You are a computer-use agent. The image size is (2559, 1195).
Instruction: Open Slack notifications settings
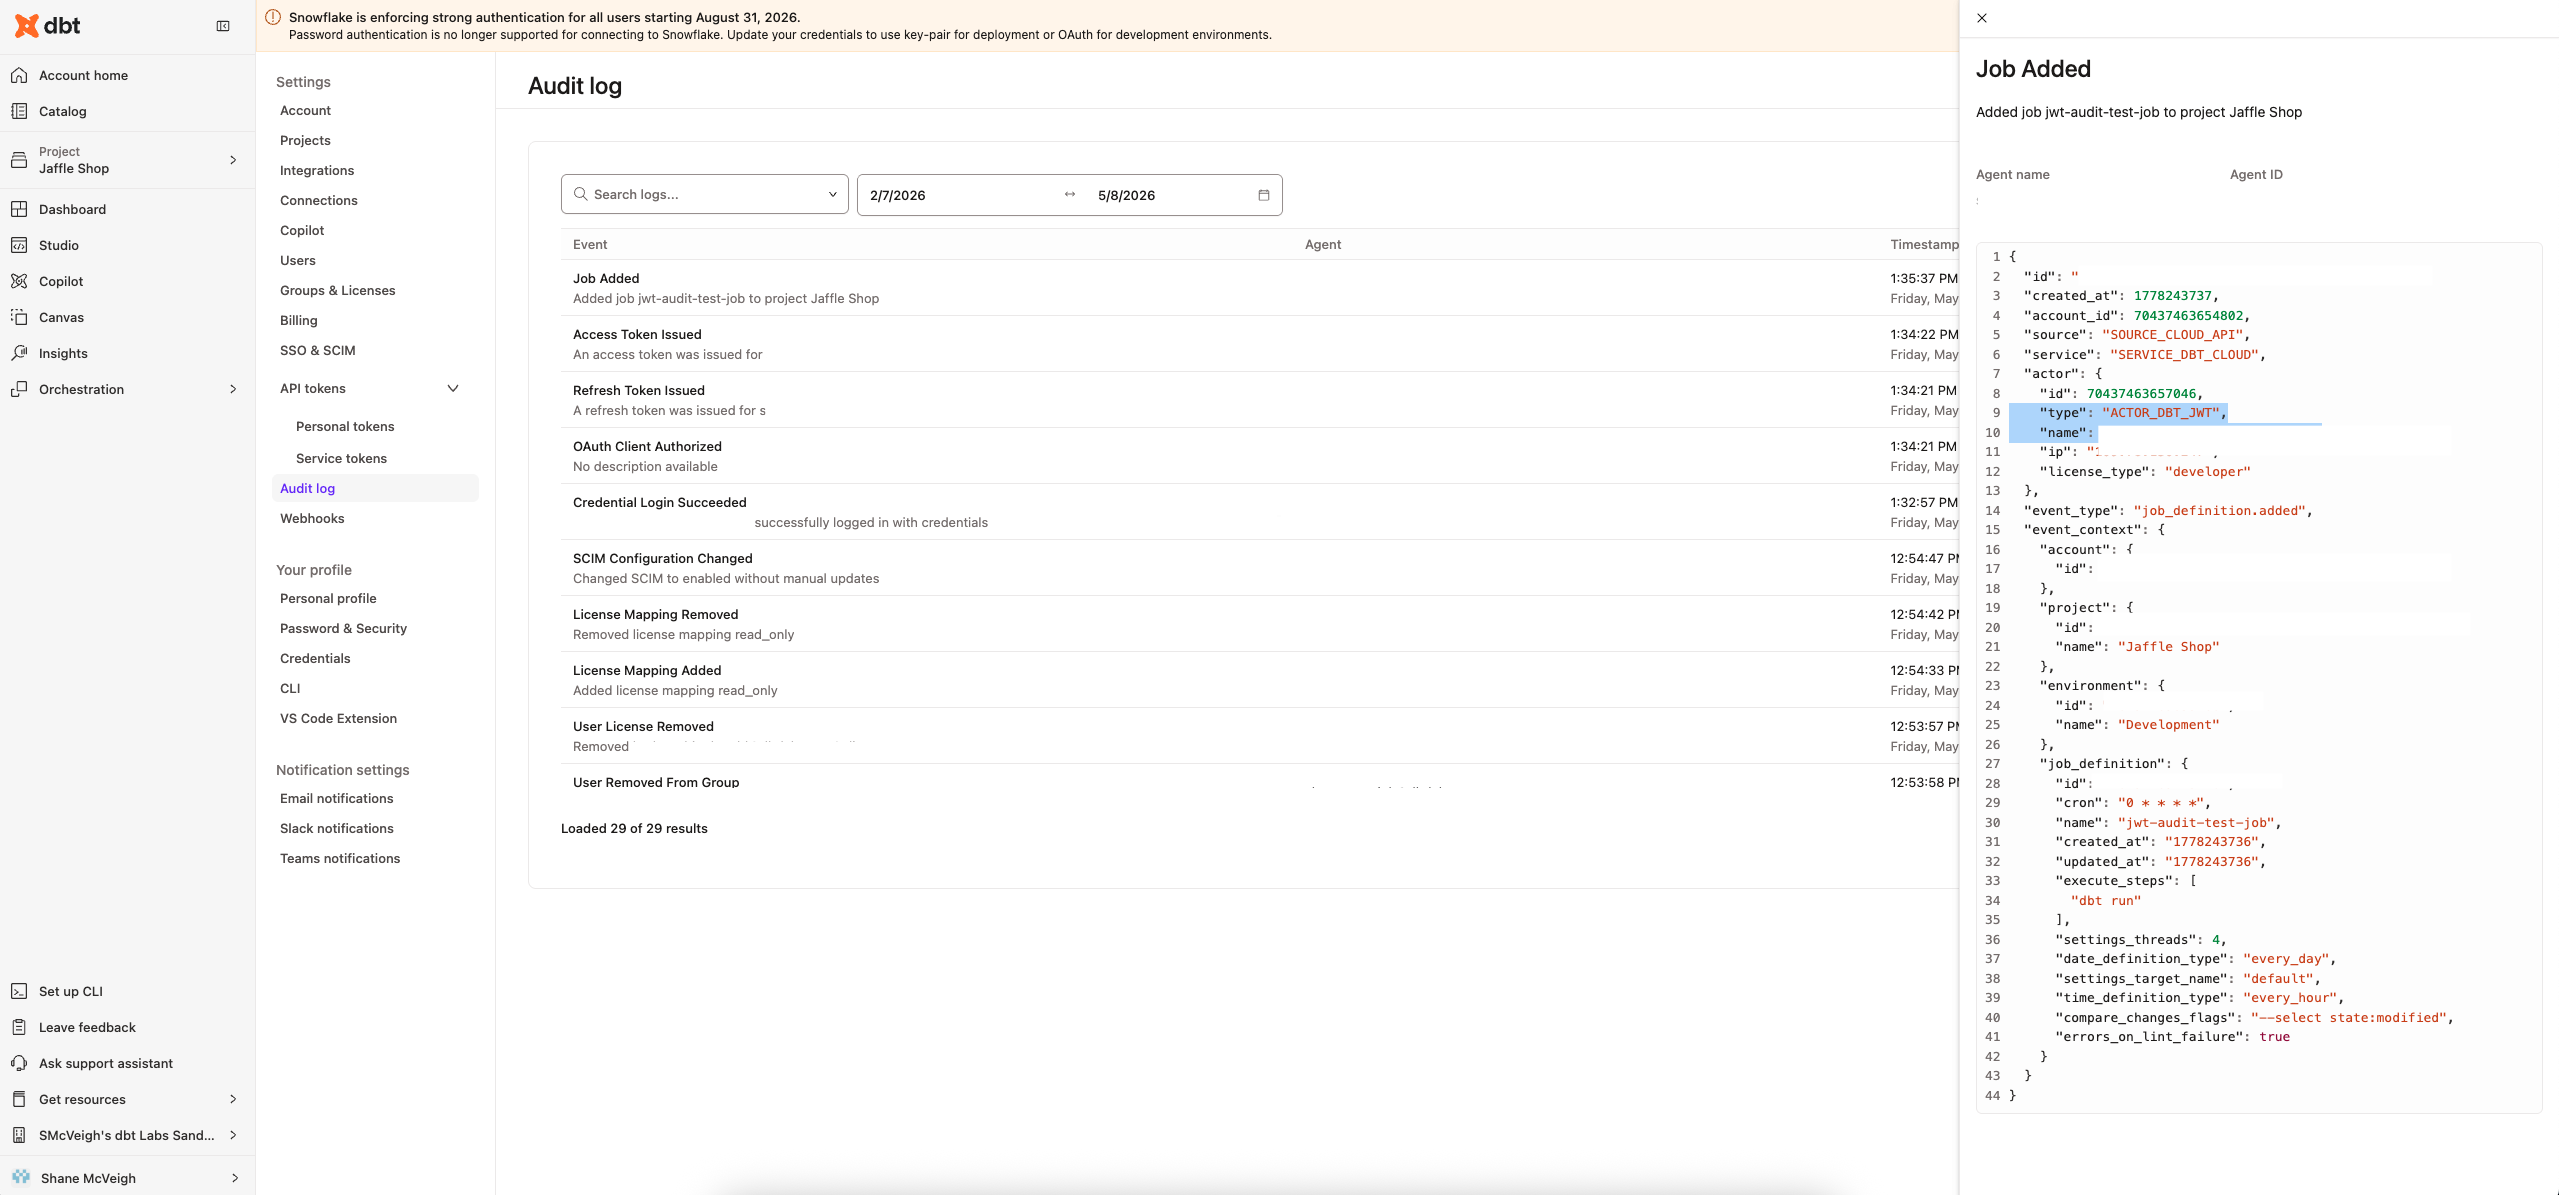[x=337, y=828]
